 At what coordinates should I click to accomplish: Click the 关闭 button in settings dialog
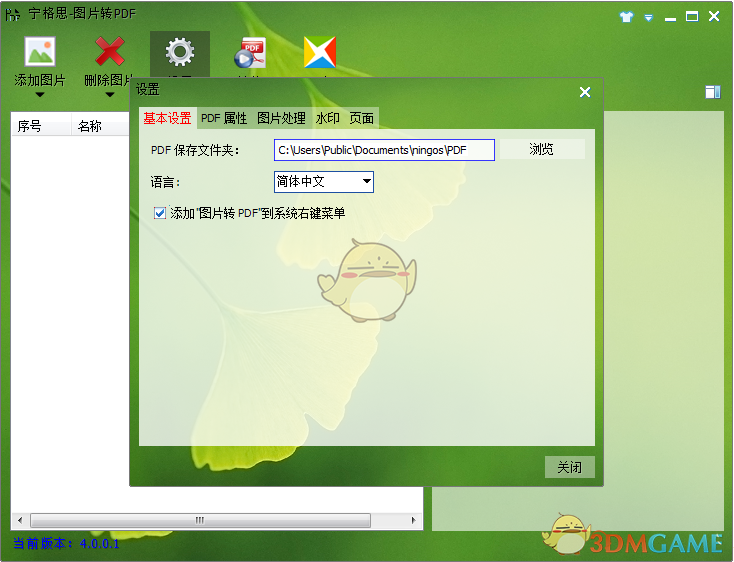(x=570, y=467)
